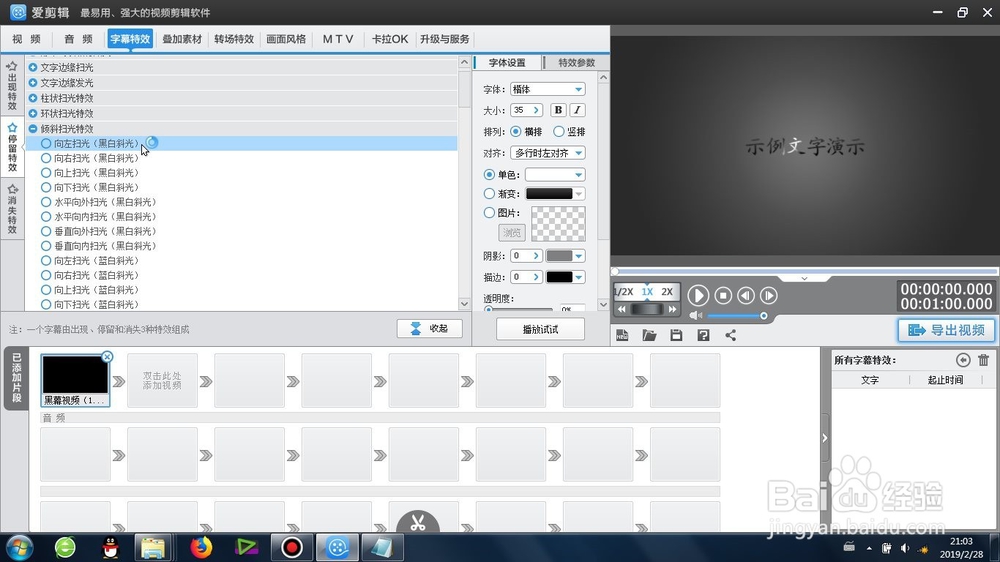1000x562 pixels.
Task: Collapse 倾斜扫光特效 effect group
Action: coord(33,128)
